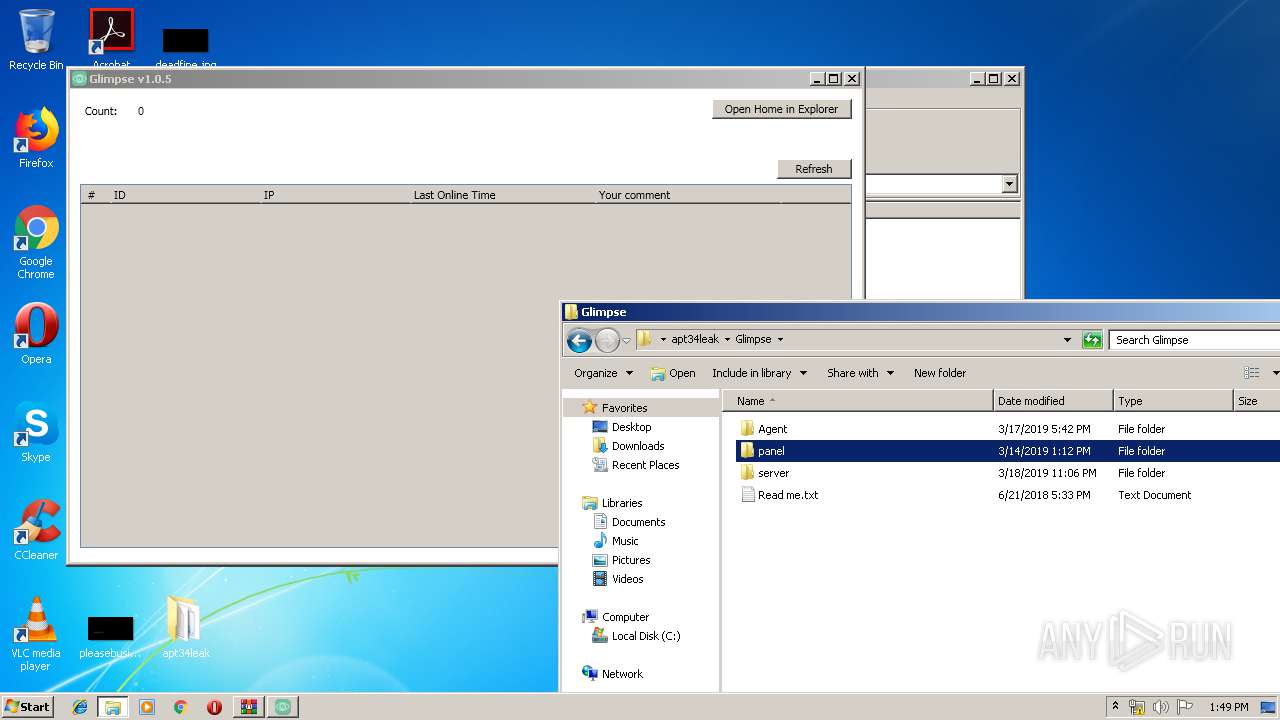Open Recent Places in navigation pane
This screenshot has height=720, width=1280.
[645, 465]
